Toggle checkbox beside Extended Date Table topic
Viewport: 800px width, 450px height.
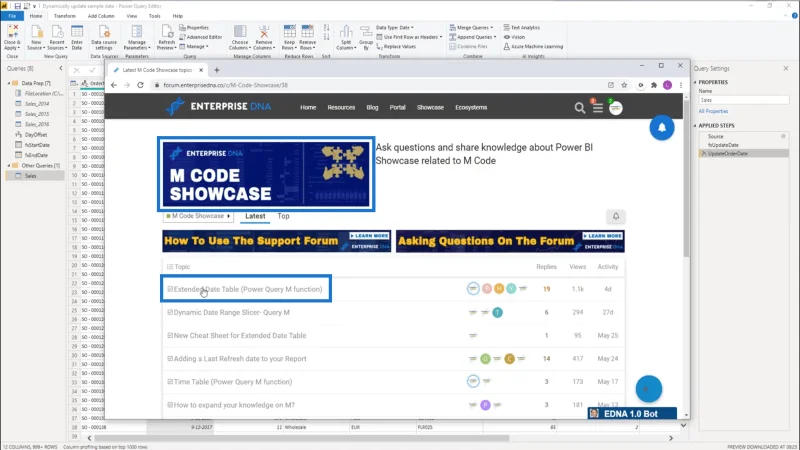170,289
